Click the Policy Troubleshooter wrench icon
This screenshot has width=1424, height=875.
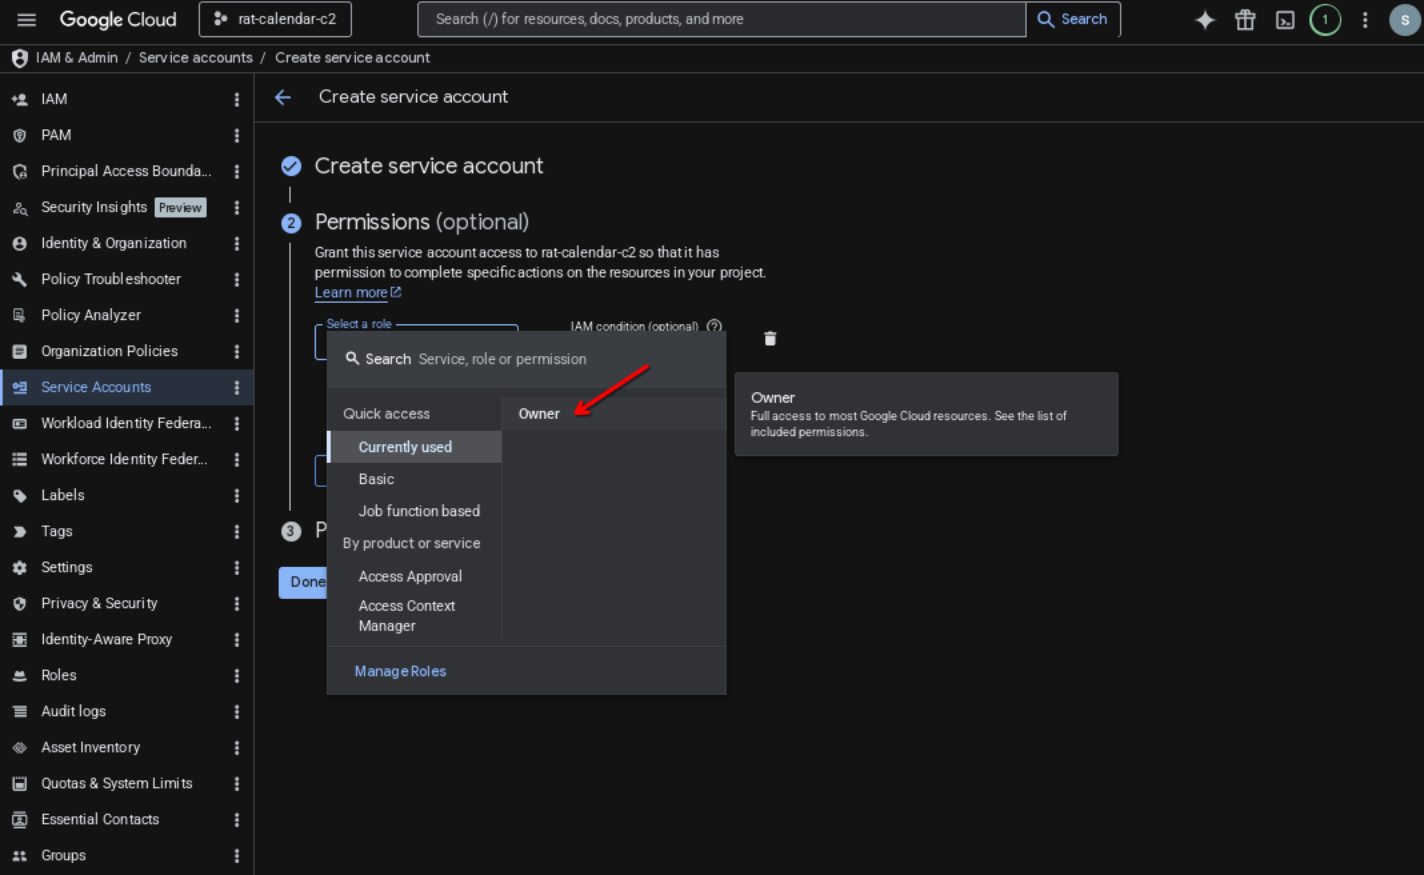pyautogui.click(x=19, y=279)
